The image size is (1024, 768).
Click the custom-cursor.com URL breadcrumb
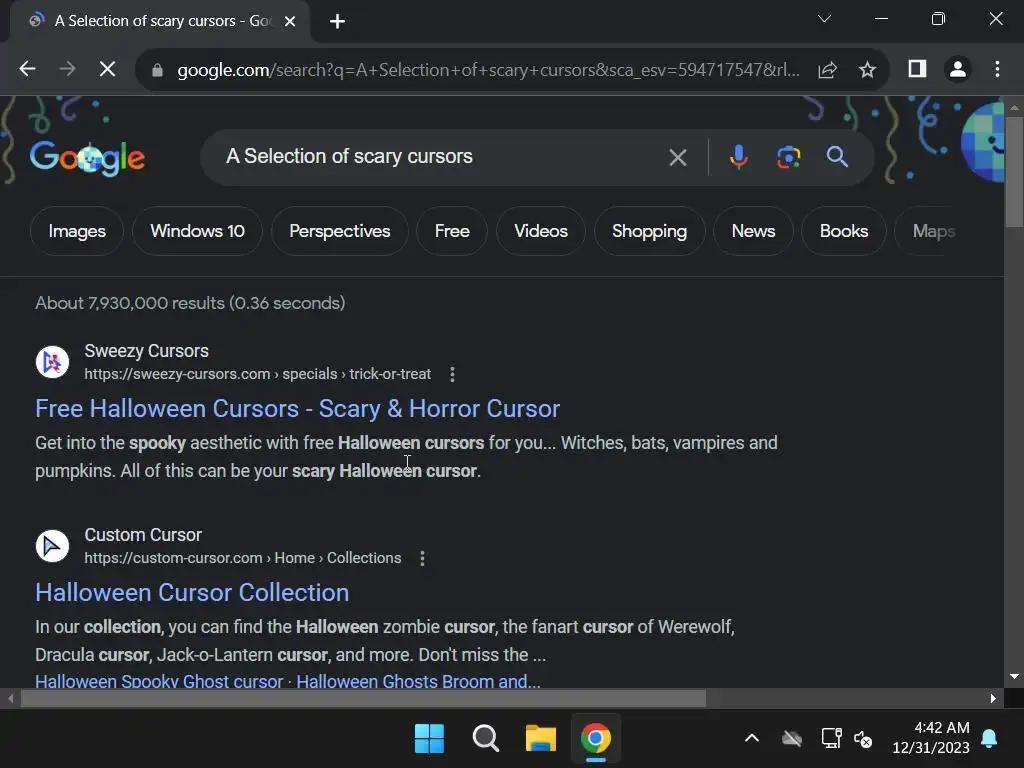(x=243, y=558)
